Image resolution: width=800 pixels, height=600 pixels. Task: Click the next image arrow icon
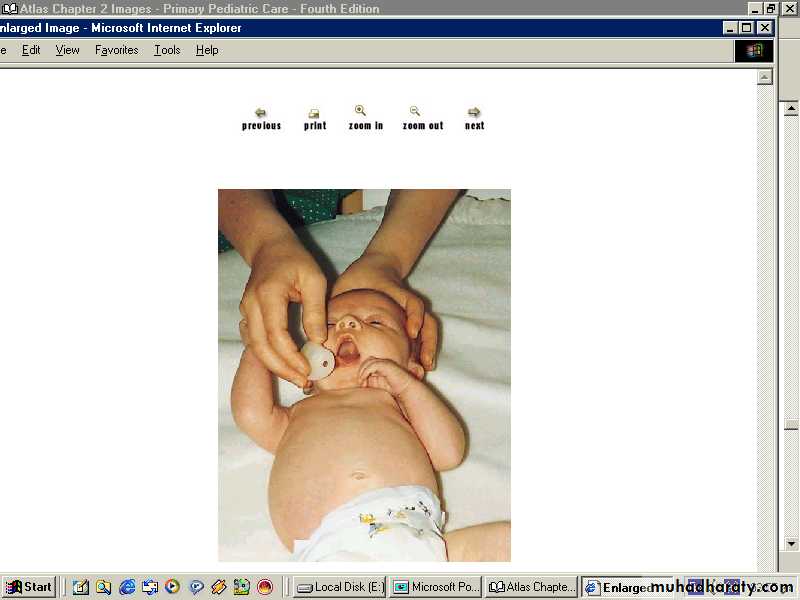pyautogui.click(x=474, y=112)
